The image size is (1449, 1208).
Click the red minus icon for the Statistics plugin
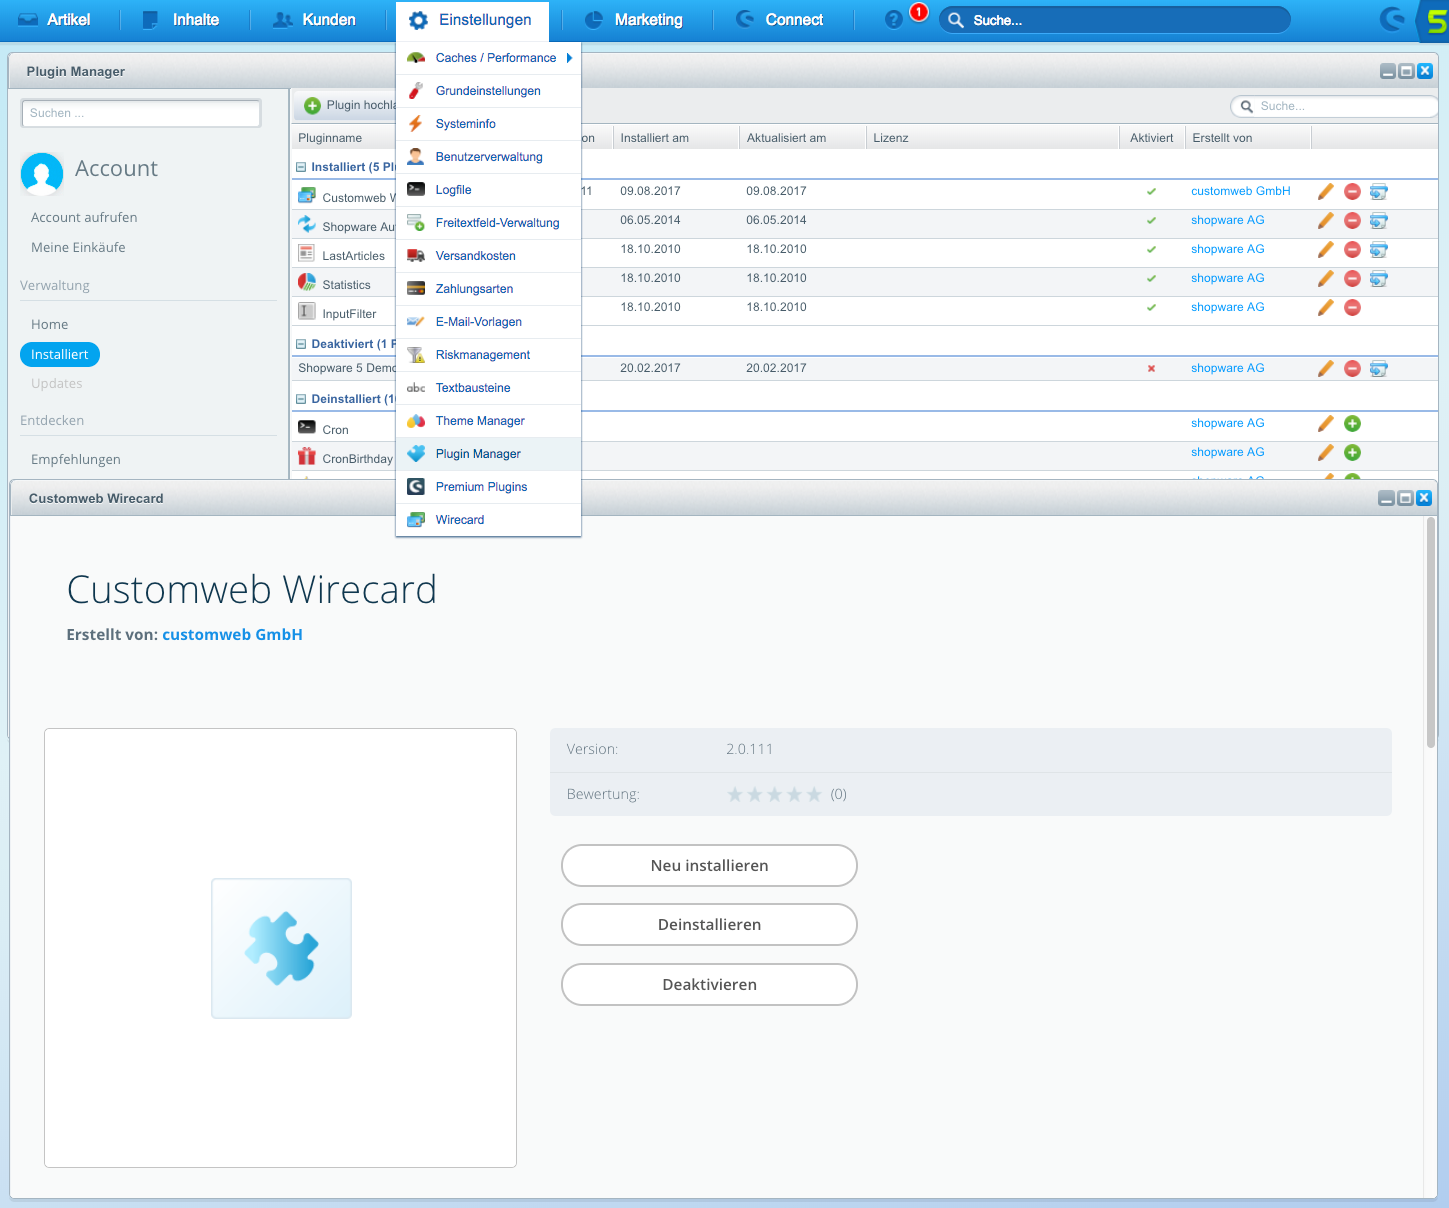pos(1352,279)
